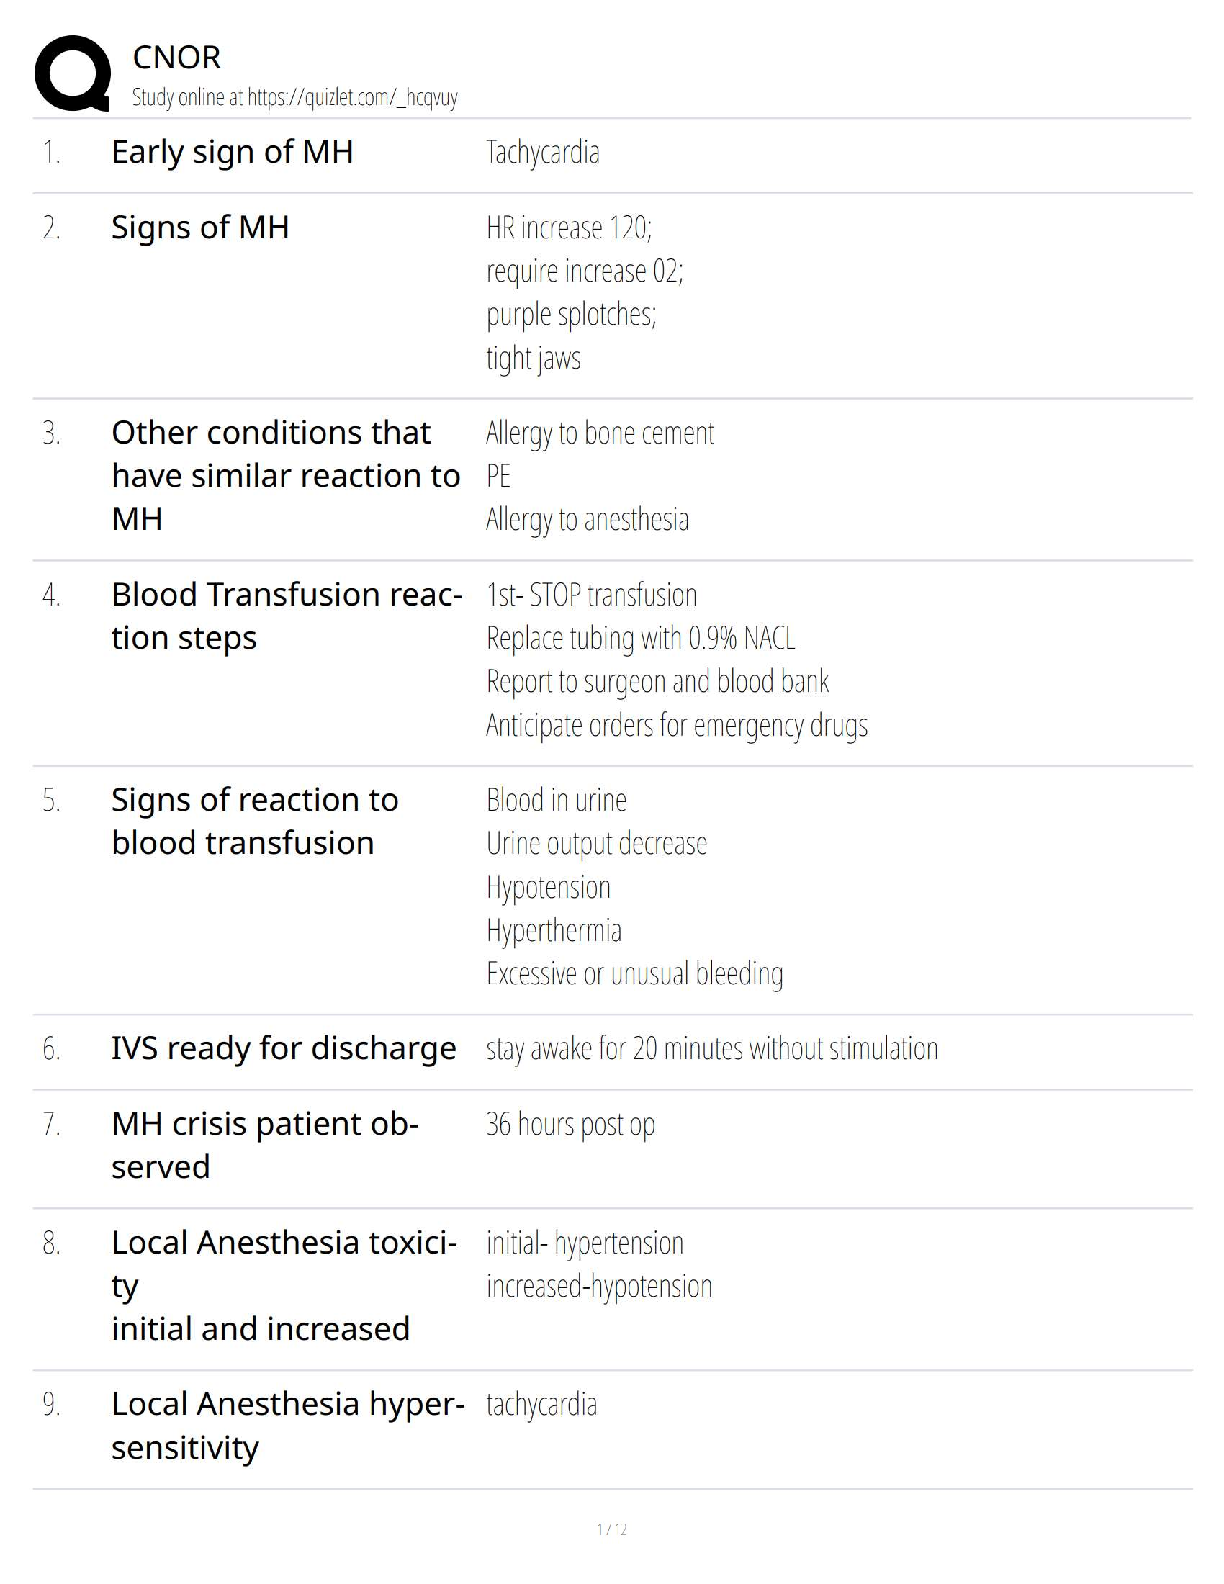The height and width of the screenshot is (1584, 1224).
Task: Click 'Allergy to bone cement' text
Action: (600, 433)
